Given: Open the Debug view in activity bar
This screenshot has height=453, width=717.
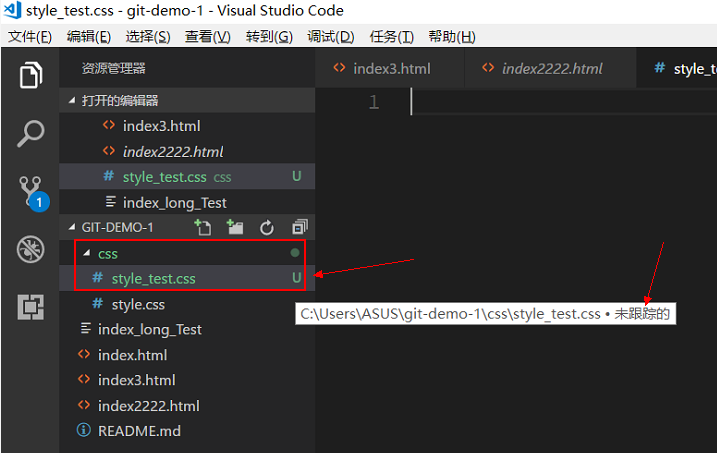Looking at the screenshot, I should pyautogui.click(x=31, y=249).
